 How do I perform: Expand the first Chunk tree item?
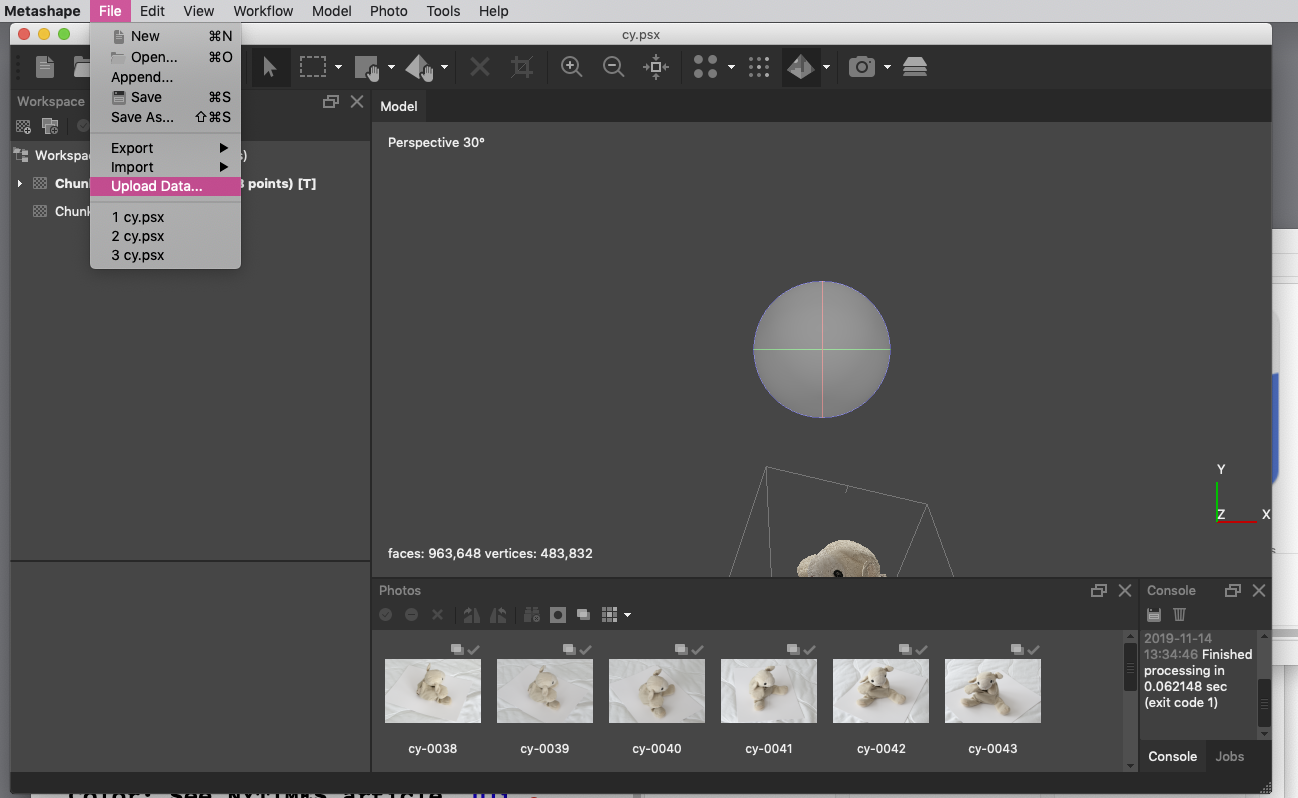point(20,184)
